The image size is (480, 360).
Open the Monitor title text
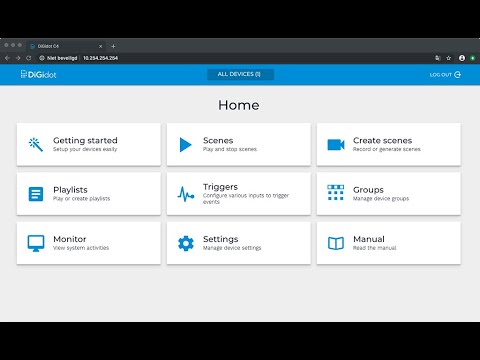[70, 239]
